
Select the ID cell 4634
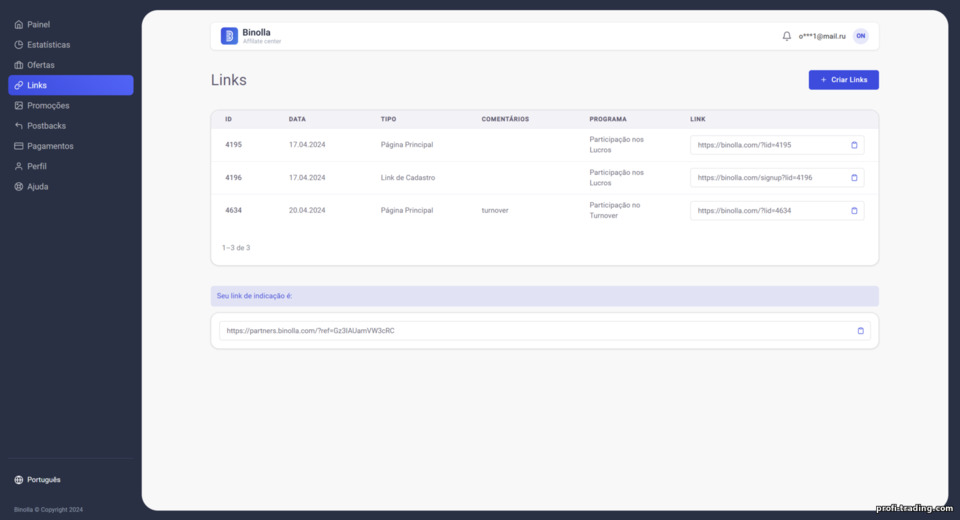point(233,210)
